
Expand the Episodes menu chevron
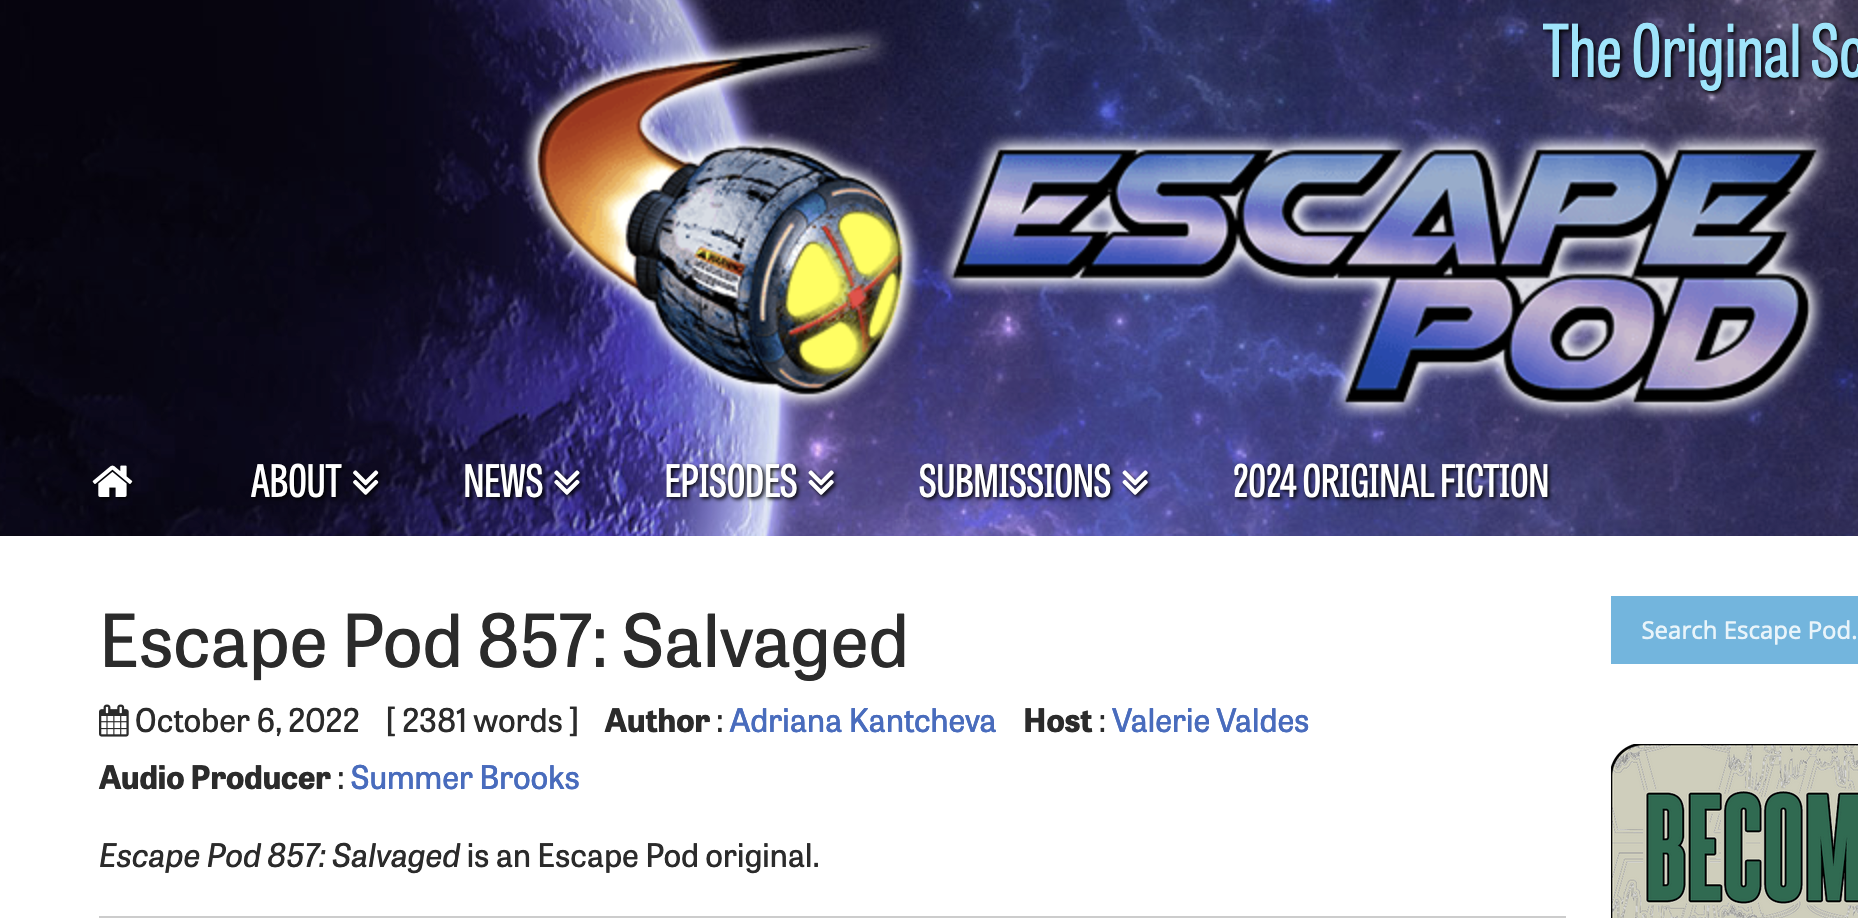[821, 483]
